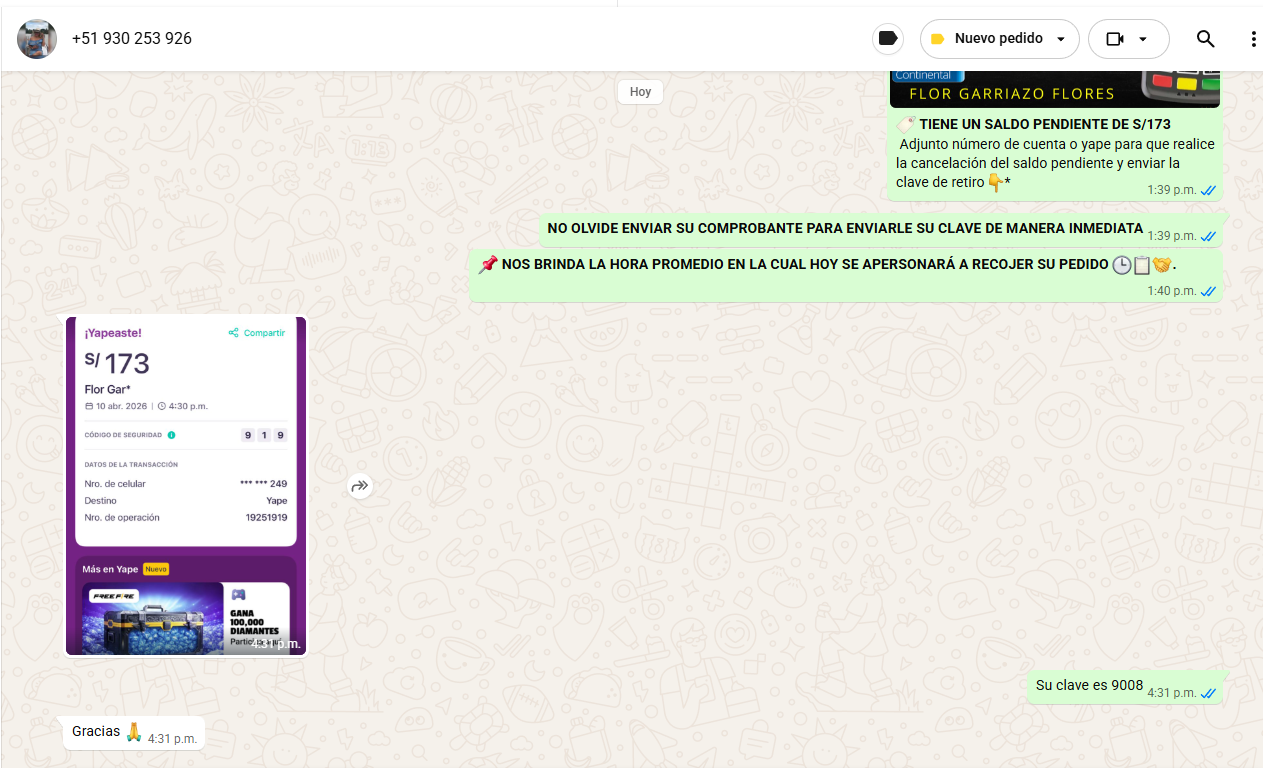Open contact info for +51 930 253 926

tap(132, 39)
